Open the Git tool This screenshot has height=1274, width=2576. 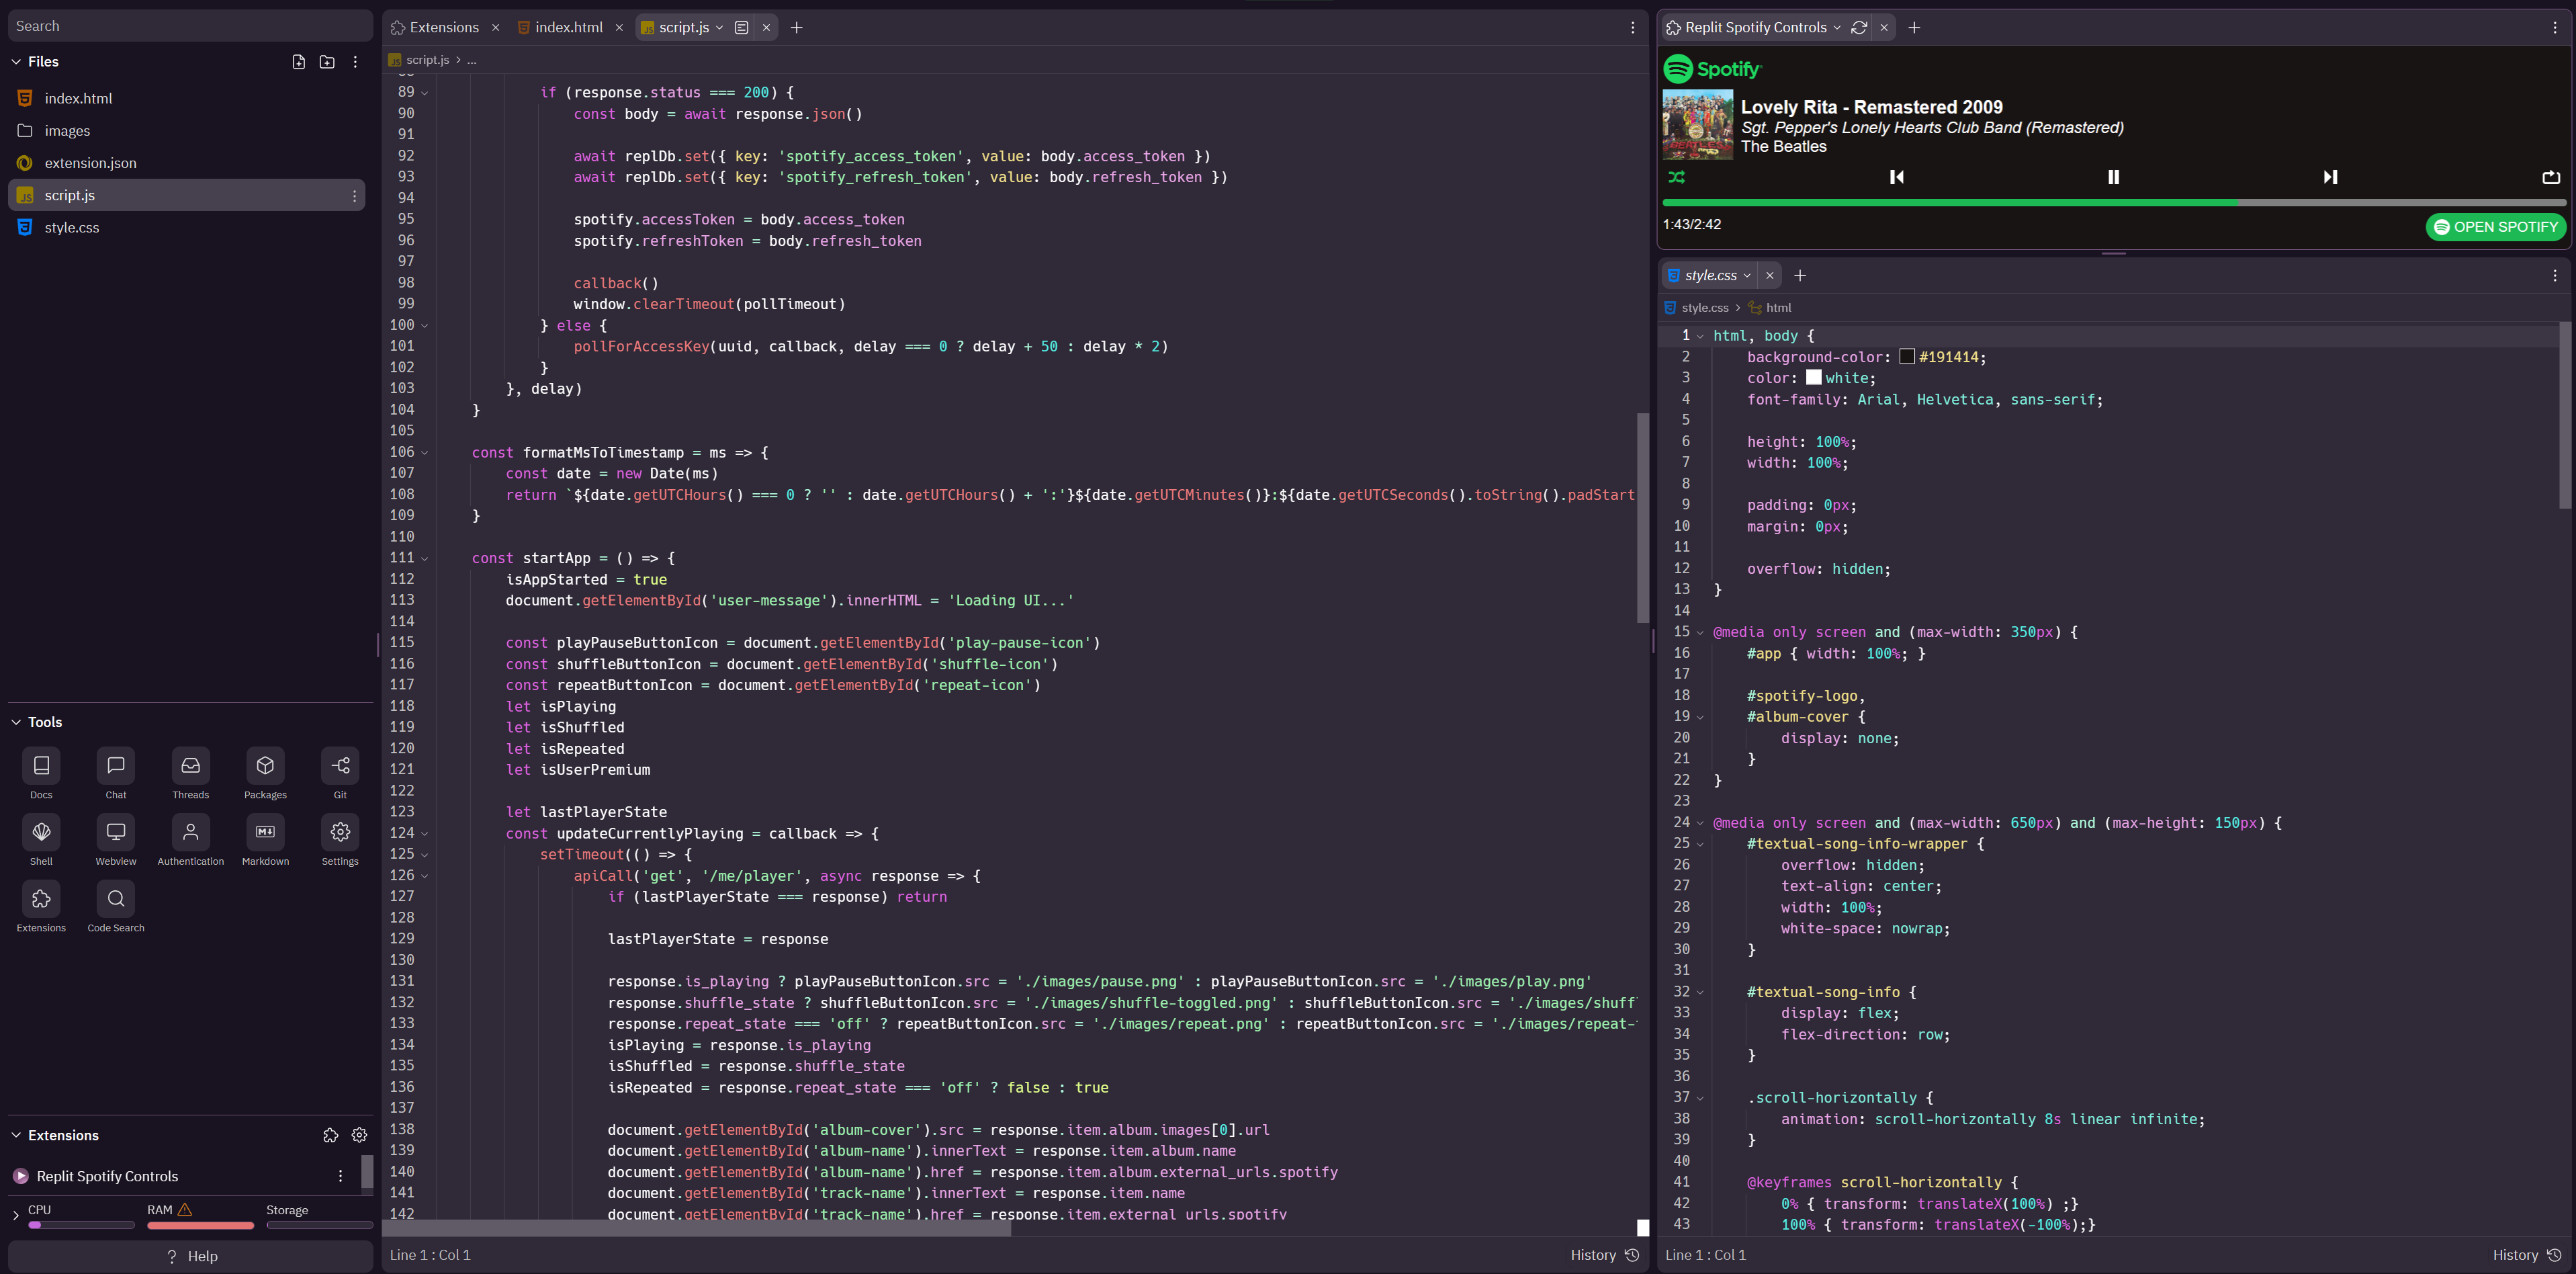[340, 766]
